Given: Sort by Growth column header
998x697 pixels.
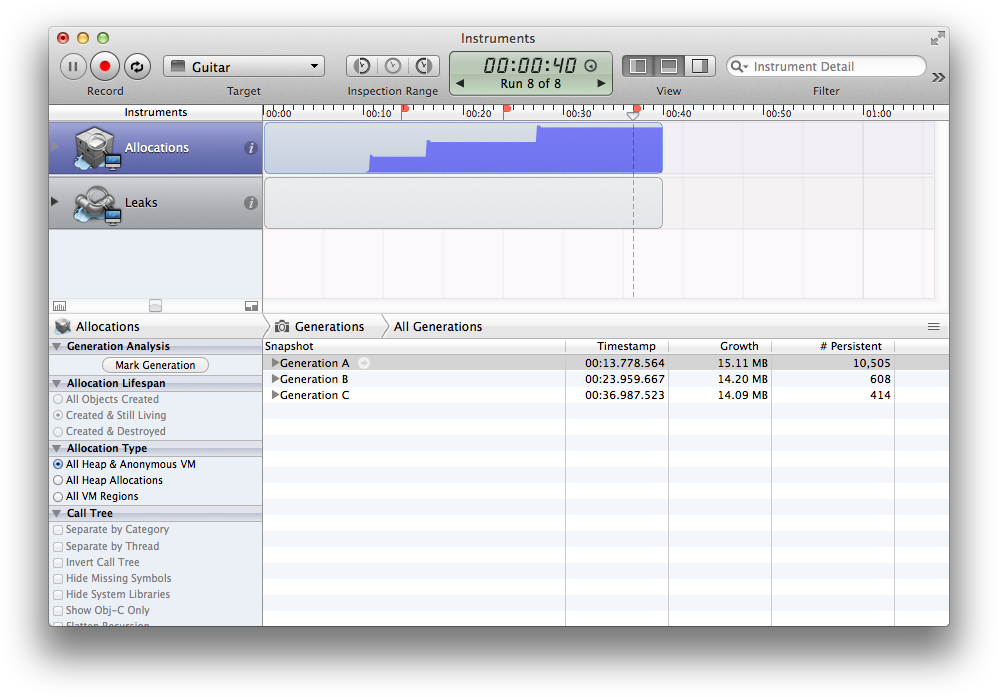Looking at the screenshot, I should [720, 346].
